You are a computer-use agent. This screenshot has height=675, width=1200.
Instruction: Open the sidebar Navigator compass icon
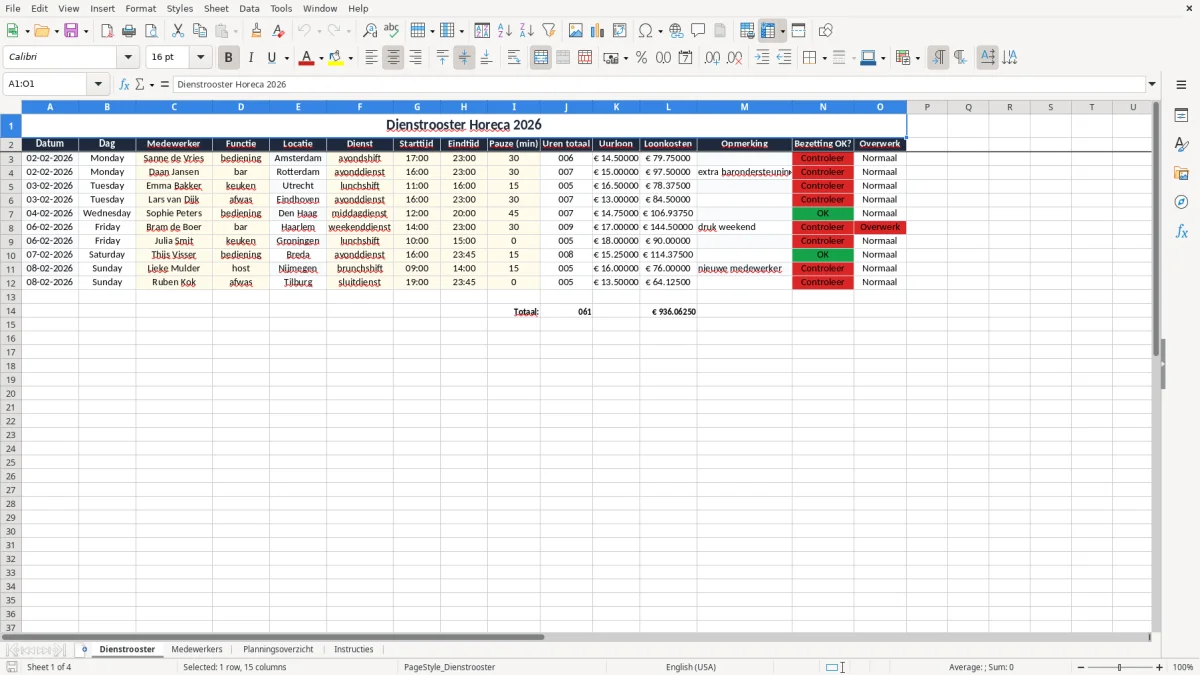coord(1182,202)
